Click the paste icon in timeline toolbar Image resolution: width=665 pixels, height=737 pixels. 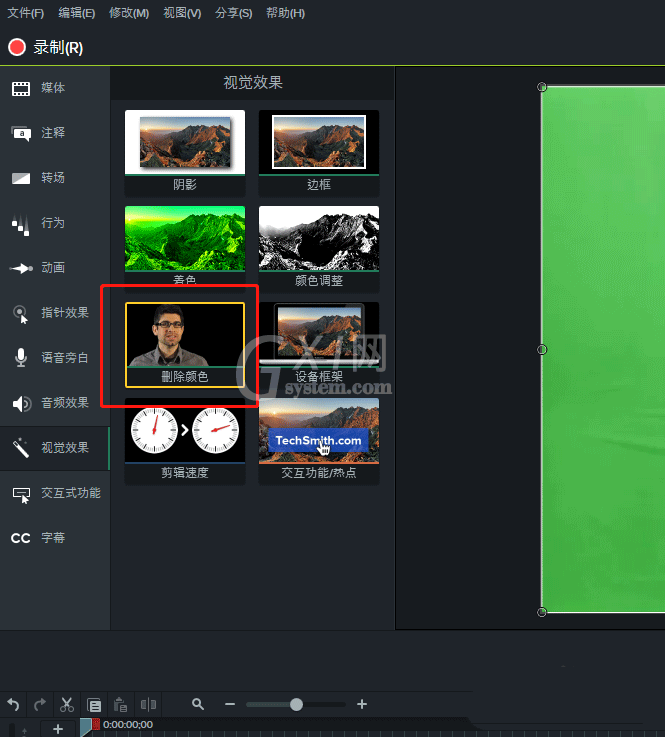[121, 705]
